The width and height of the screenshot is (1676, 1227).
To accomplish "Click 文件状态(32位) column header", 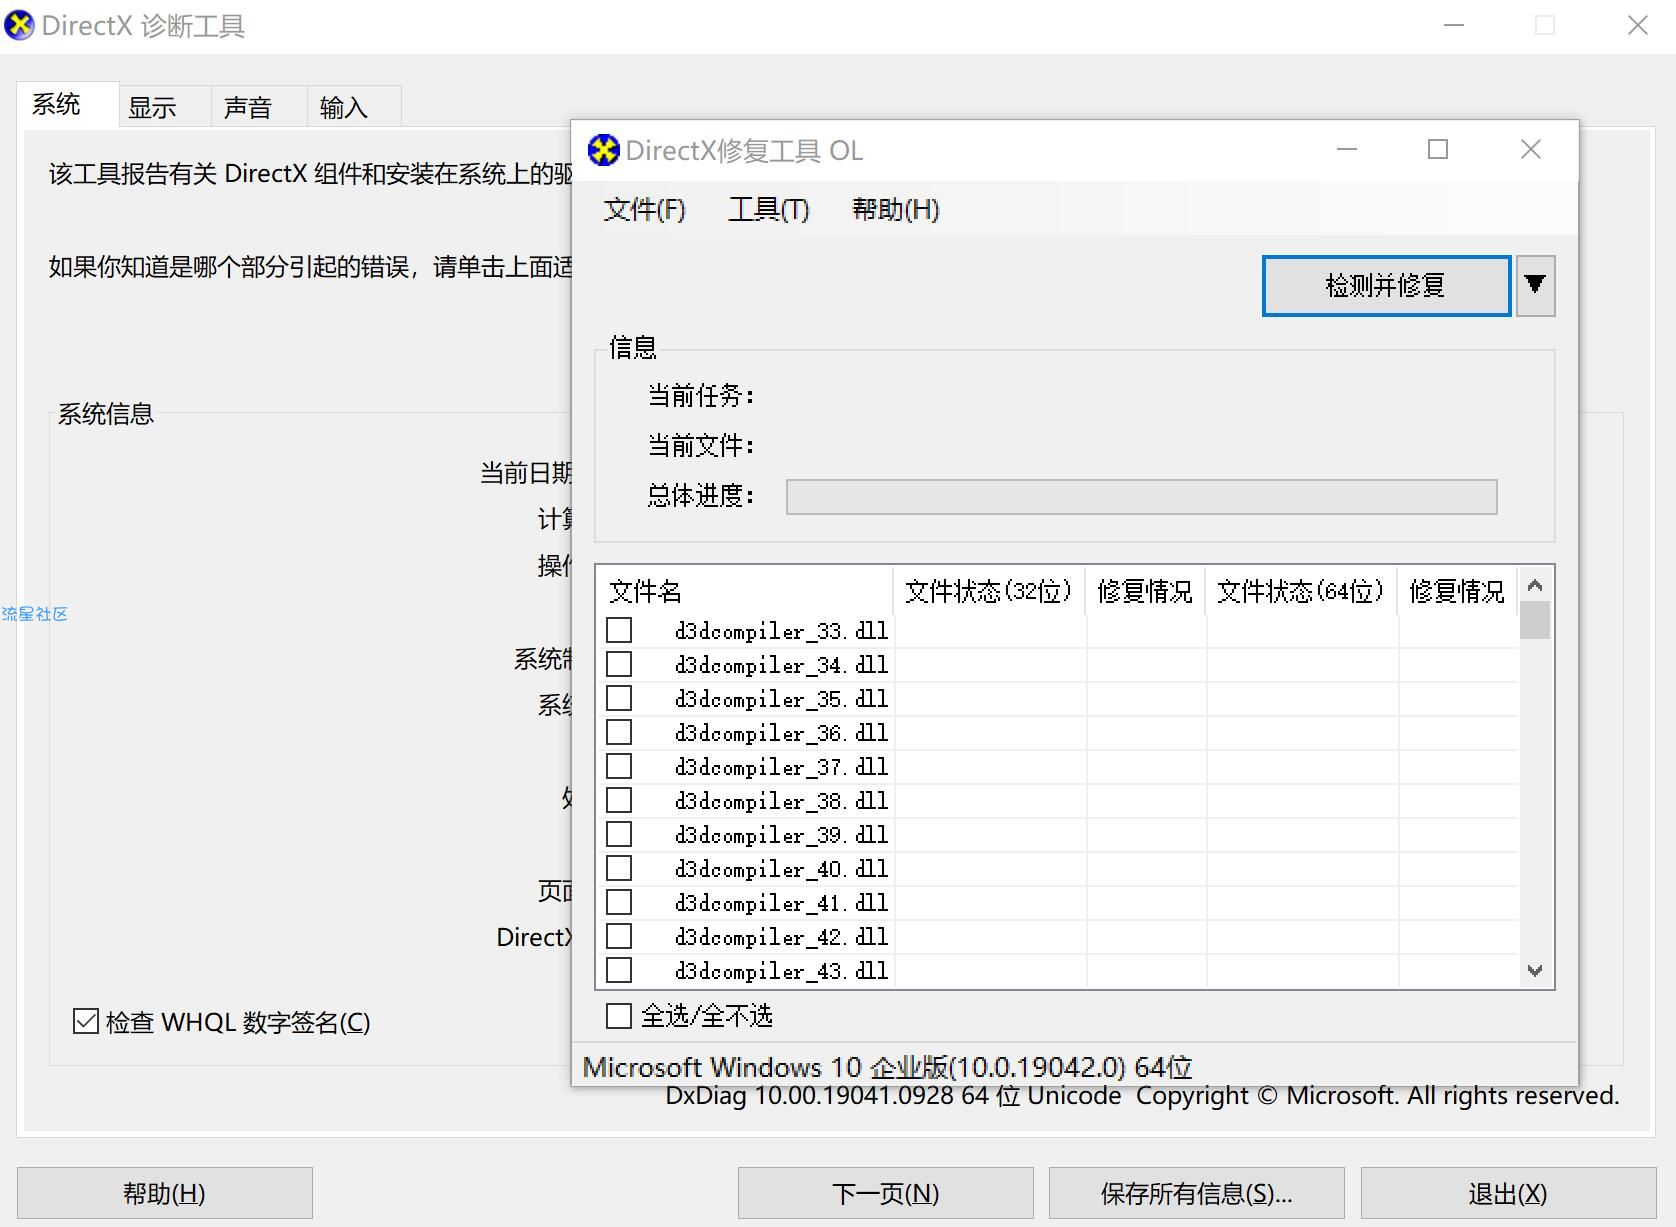I will tap(988, 592).
